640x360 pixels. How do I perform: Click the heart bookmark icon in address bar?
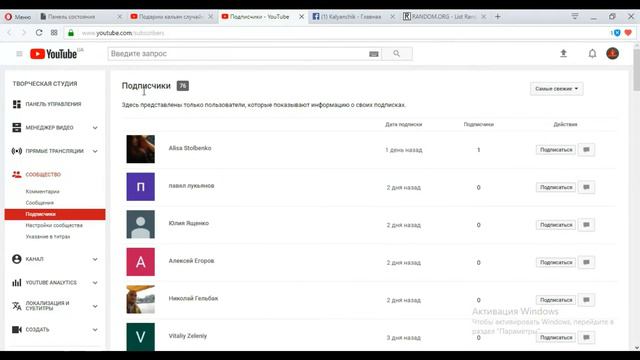tap(628, 33)
